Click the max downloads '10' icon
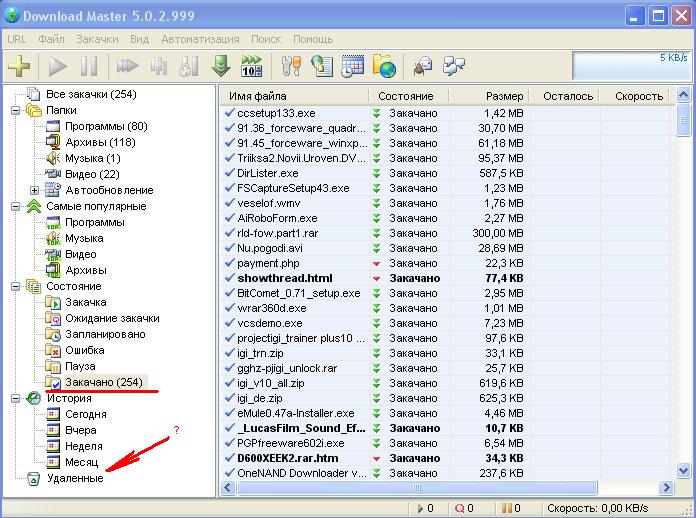 (252, 66)
